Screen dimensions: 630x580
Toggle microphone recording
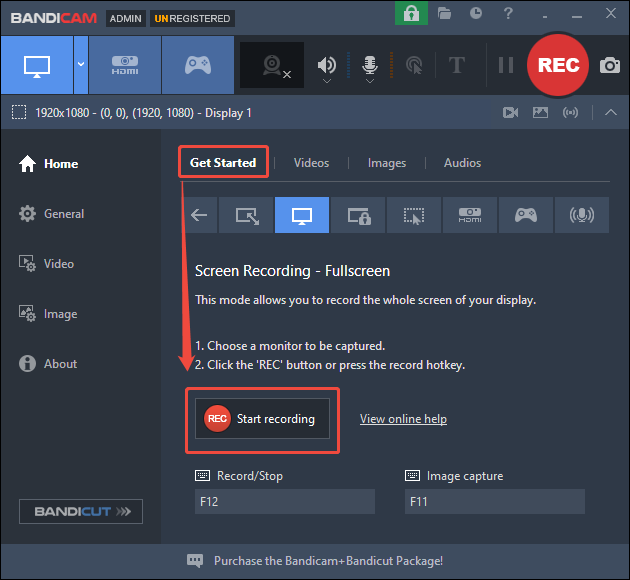coord(370,64)
